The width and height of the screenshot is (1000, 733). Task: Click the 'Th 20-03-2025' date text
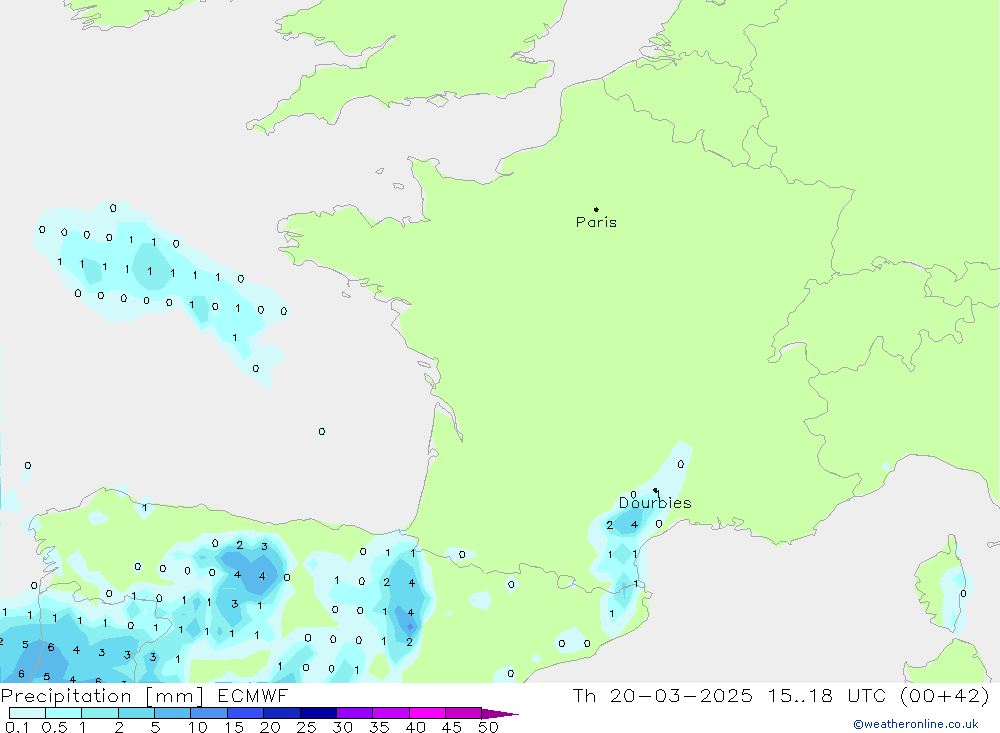(663, 695)
